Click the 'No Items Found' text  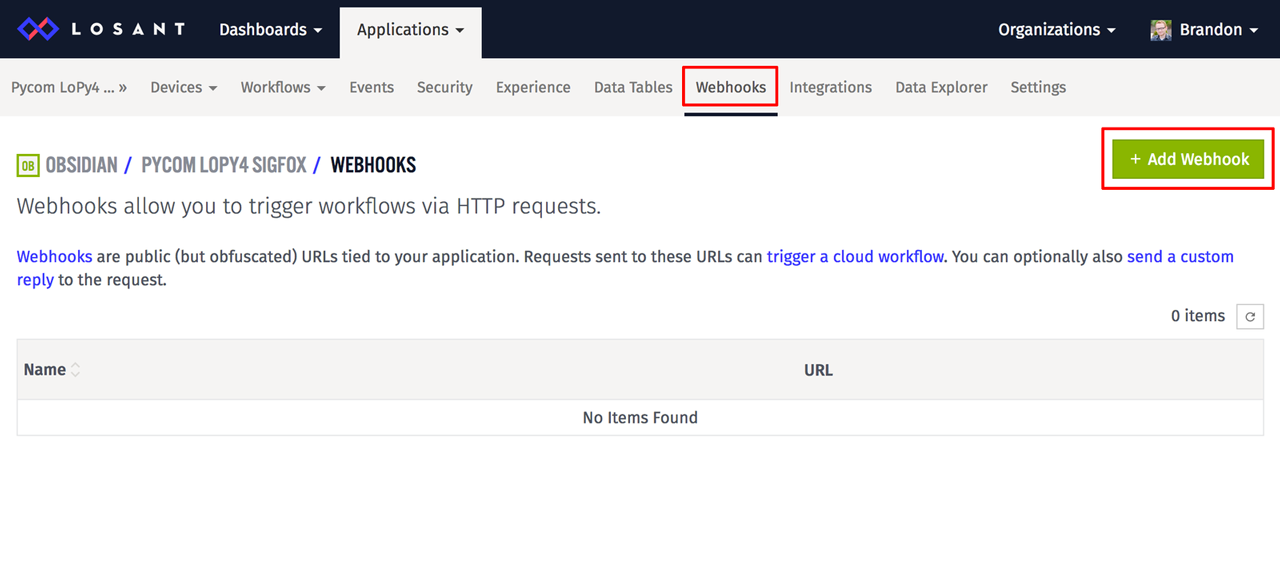pyautogui.click(x=640, y=418)
